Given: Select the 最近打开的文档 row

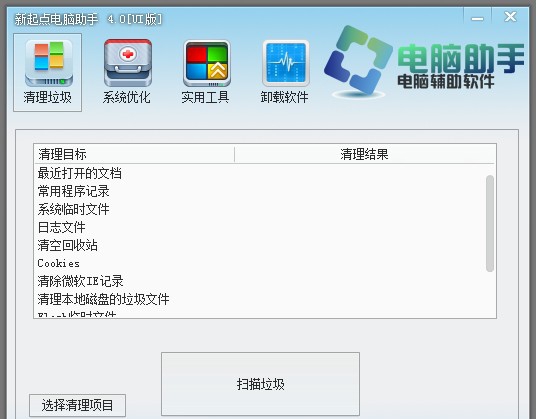Looking at the screenshot, I should click(x=260, y=173).
